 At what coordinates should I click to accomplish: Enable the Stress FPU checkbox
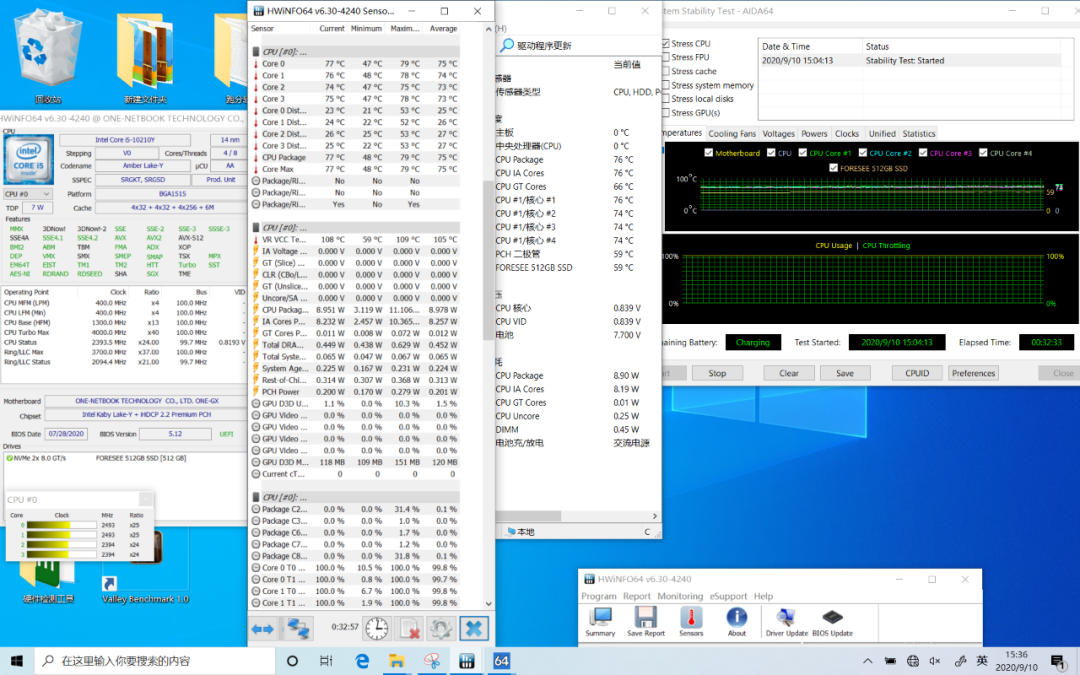click(666, 58)
